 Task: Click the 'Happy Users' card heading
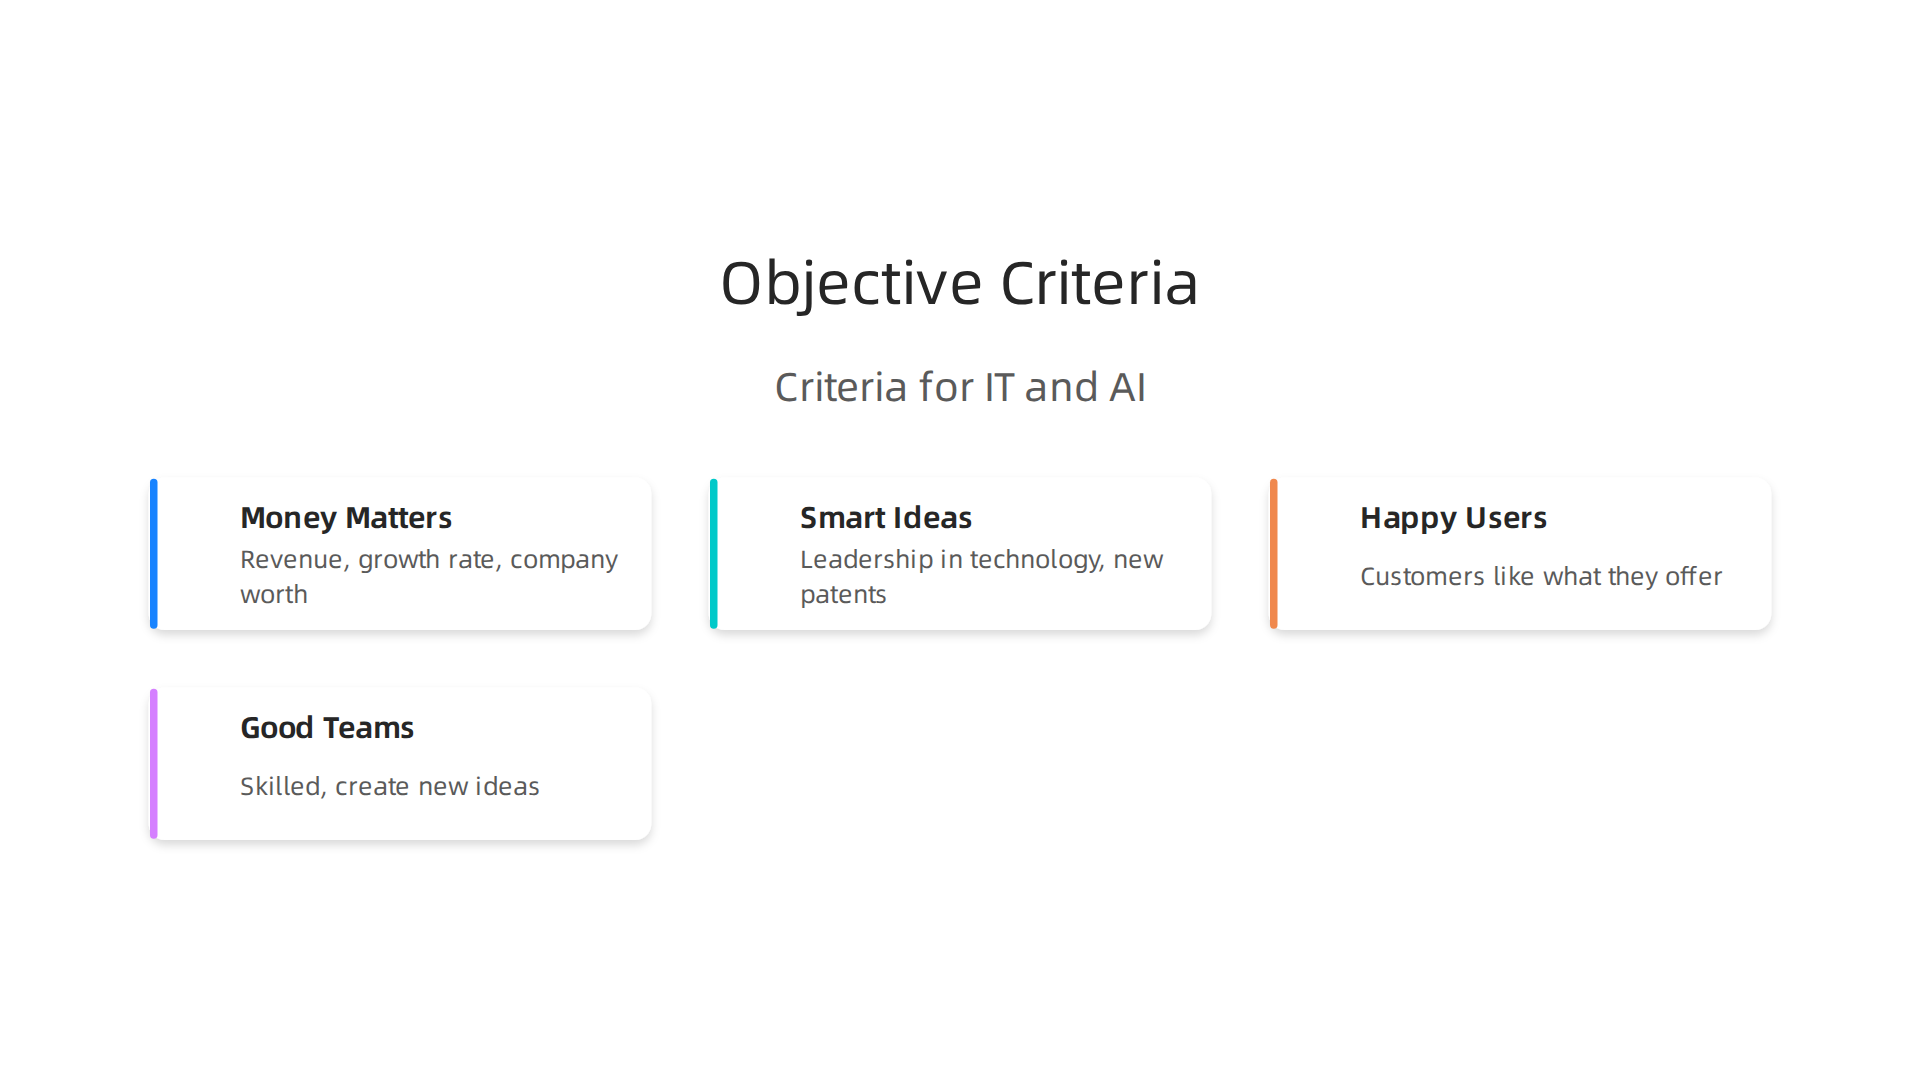point(1453,518)
